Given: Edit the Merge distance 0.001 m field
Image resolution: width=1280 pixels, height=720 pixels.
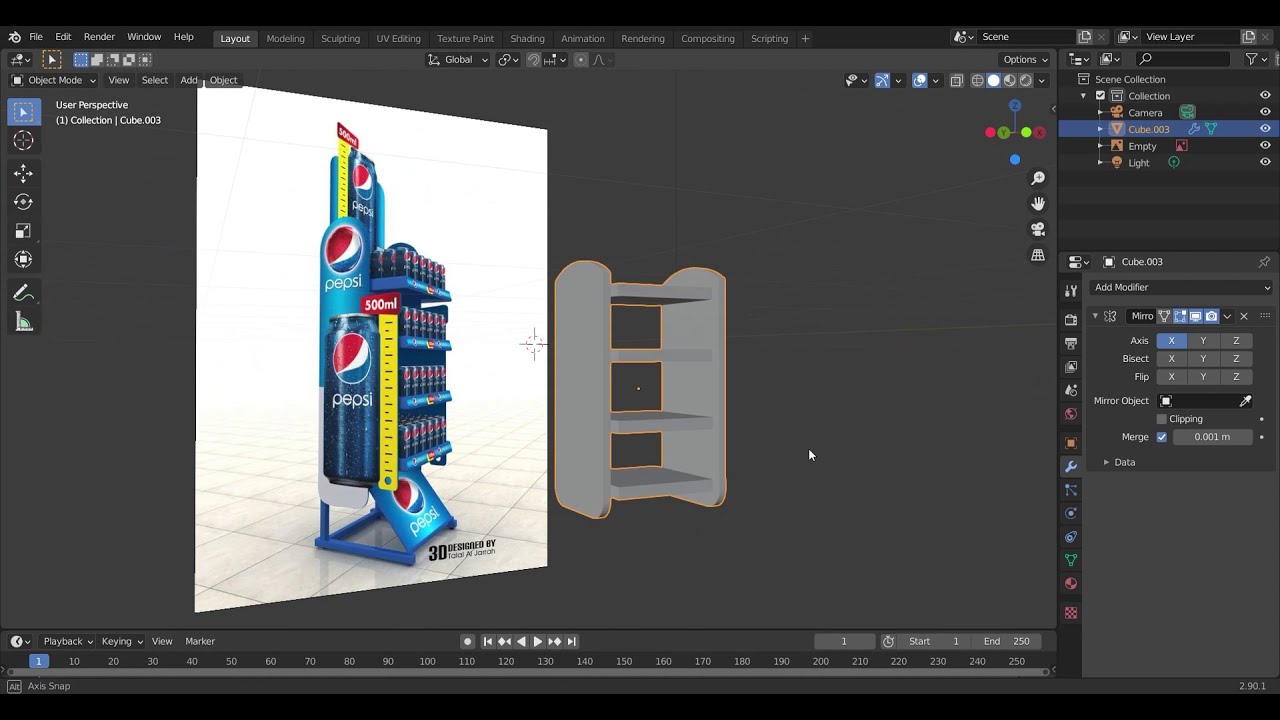Looking at the screenshot, I should coord(1212,437).
